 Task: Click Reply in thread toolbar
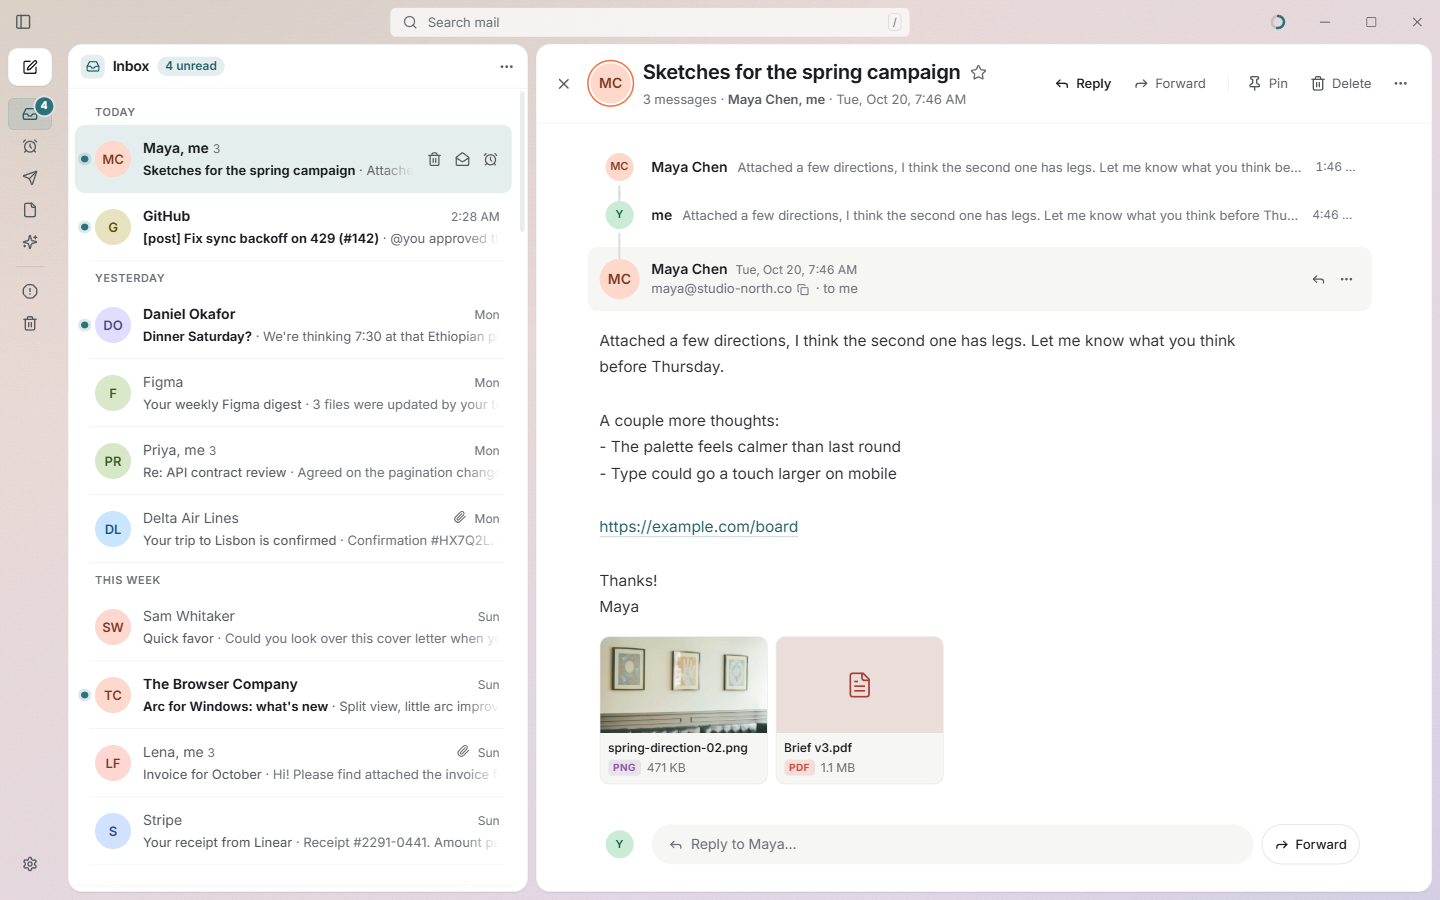point(1083,84)
